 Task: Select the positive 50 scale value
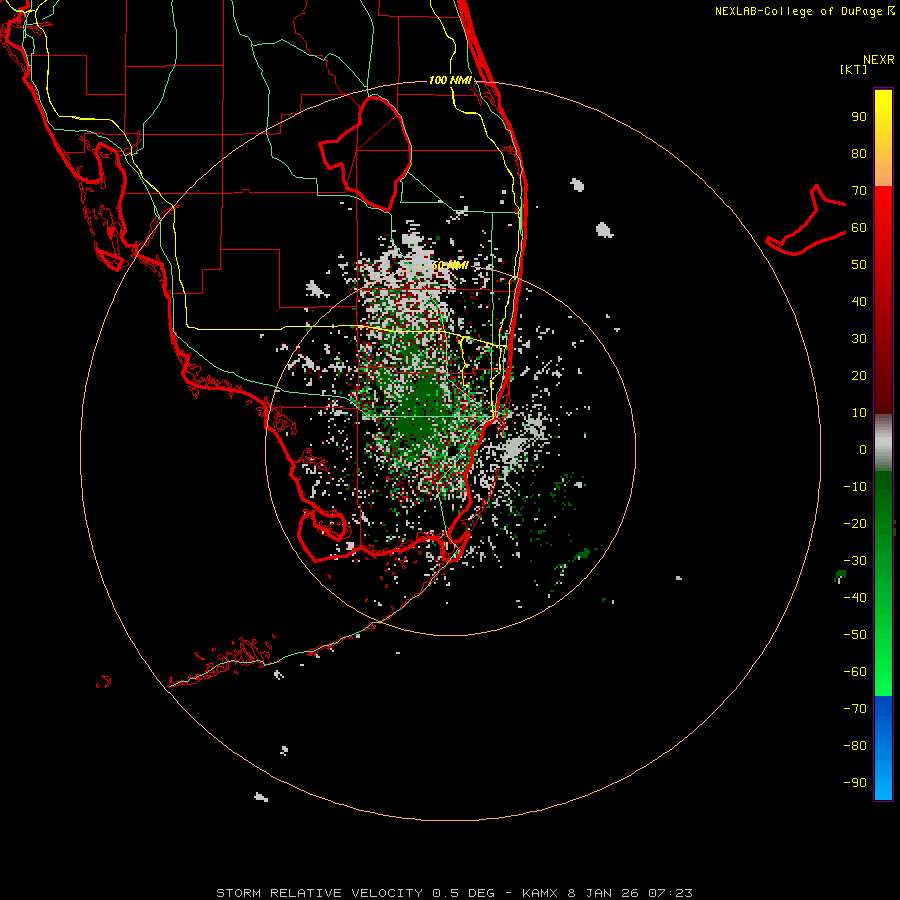[x=859, y=265]
